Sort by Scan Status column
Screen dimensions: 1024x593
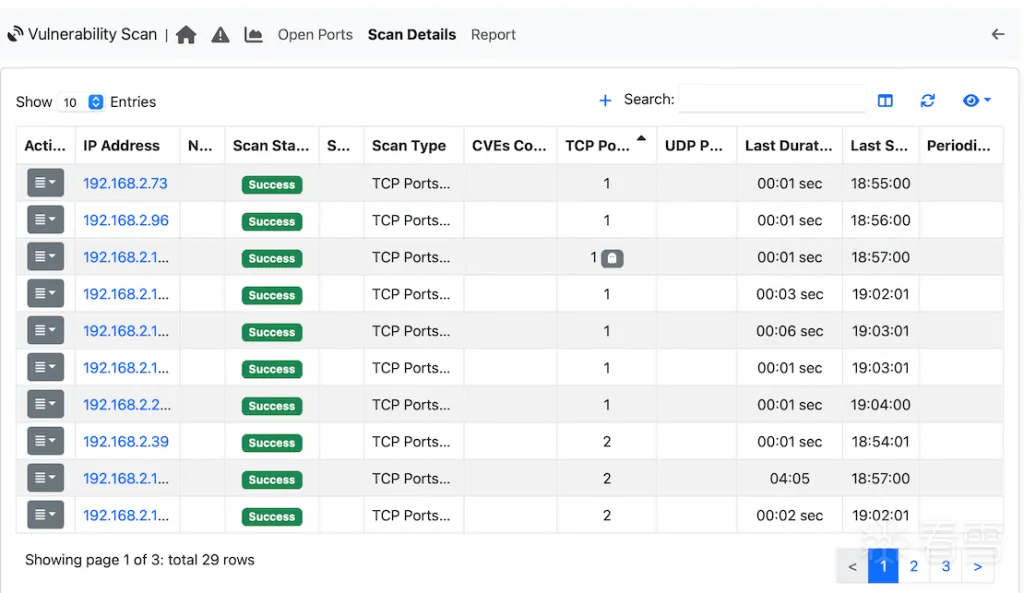[x=271, y=146]
